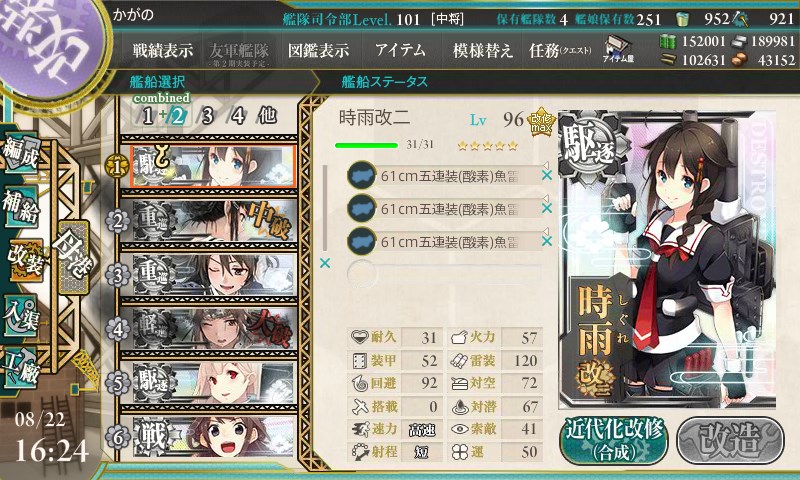The width and height of the screenshot is (800, 480).
Task: Open the 補給 (Supply) side menu icon
Action: pyautogui.click(x=20, y=206)
